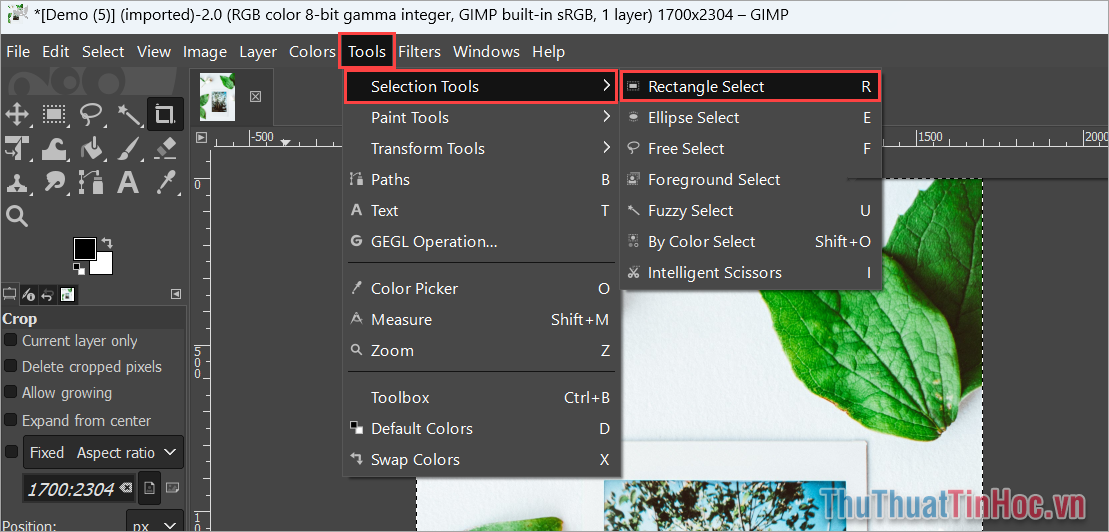Pick the Paintbrush tool

pyautogui.click(x=128, y=148)
